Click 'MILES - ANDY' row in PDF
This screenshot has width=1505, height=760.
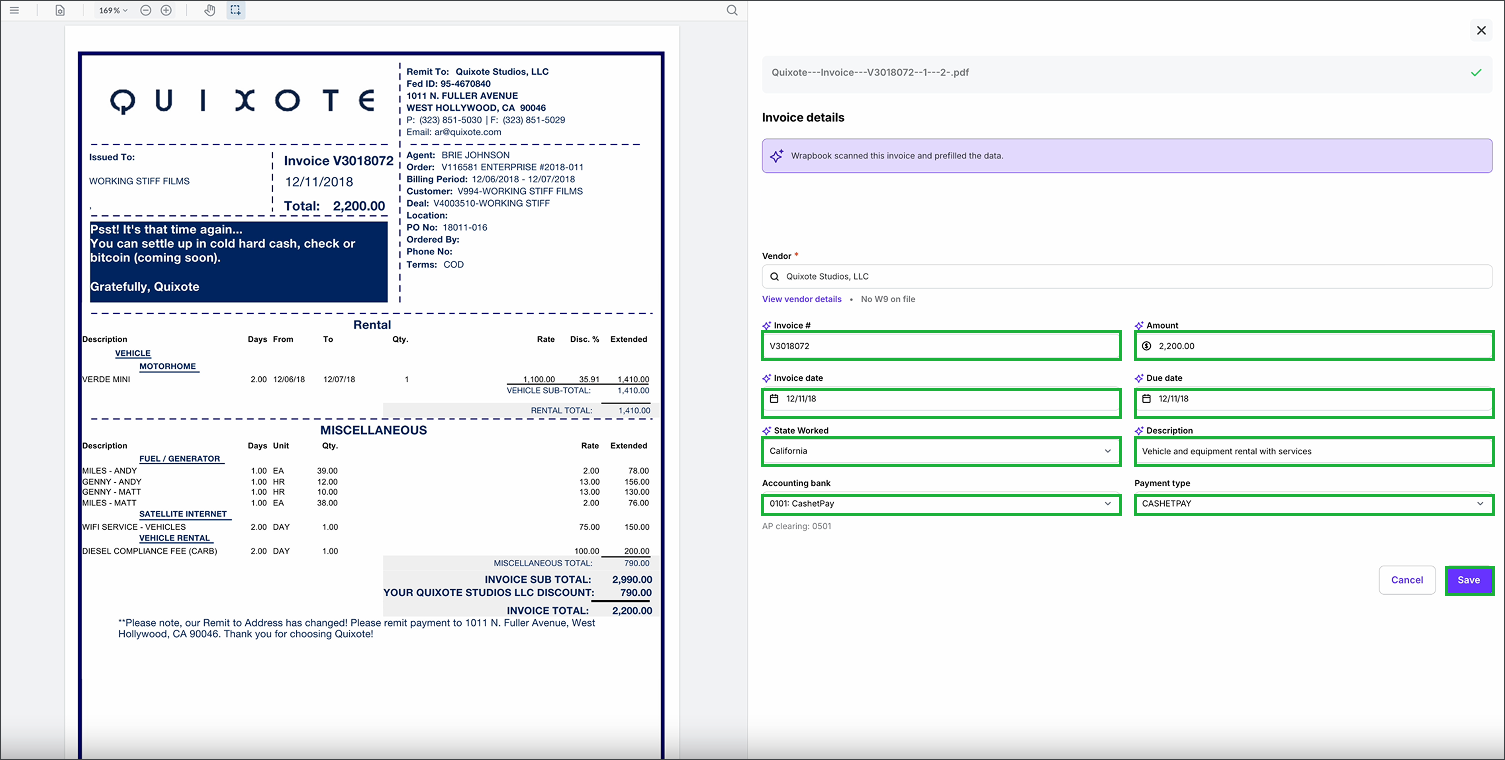click(110, 471)
